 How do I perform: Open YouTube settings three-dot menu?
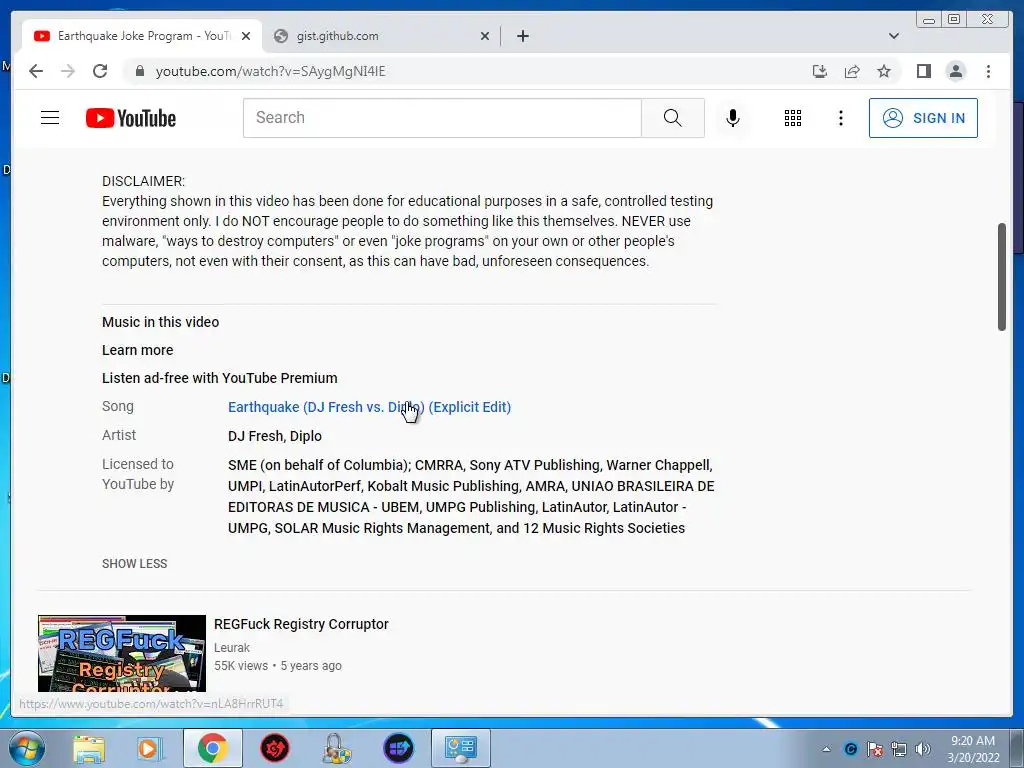click(x=840, y=118)
